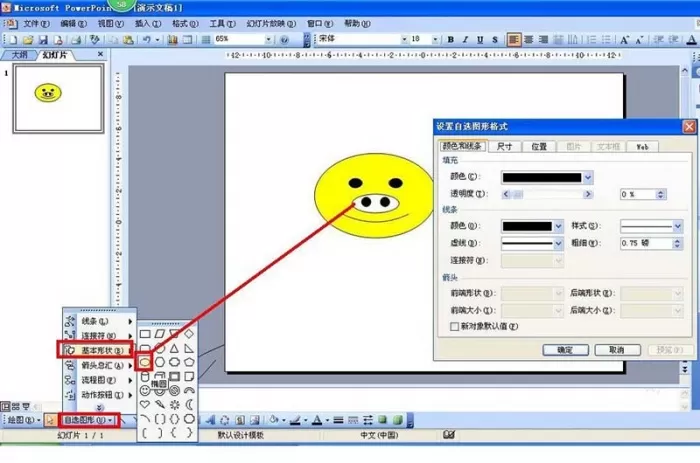Click the New presentation icon in toolbar
700x463 pixels.
(x=13, y=40)
